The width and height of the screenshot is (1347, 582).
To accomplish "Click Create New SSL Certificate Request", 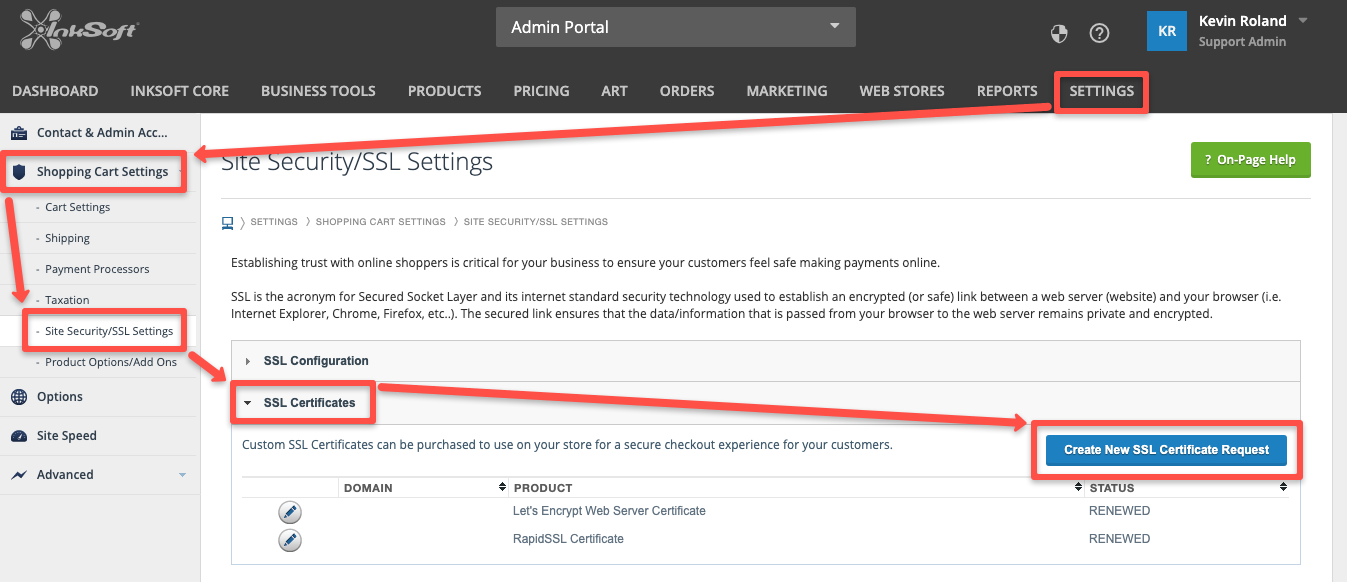I will 1166,450.
